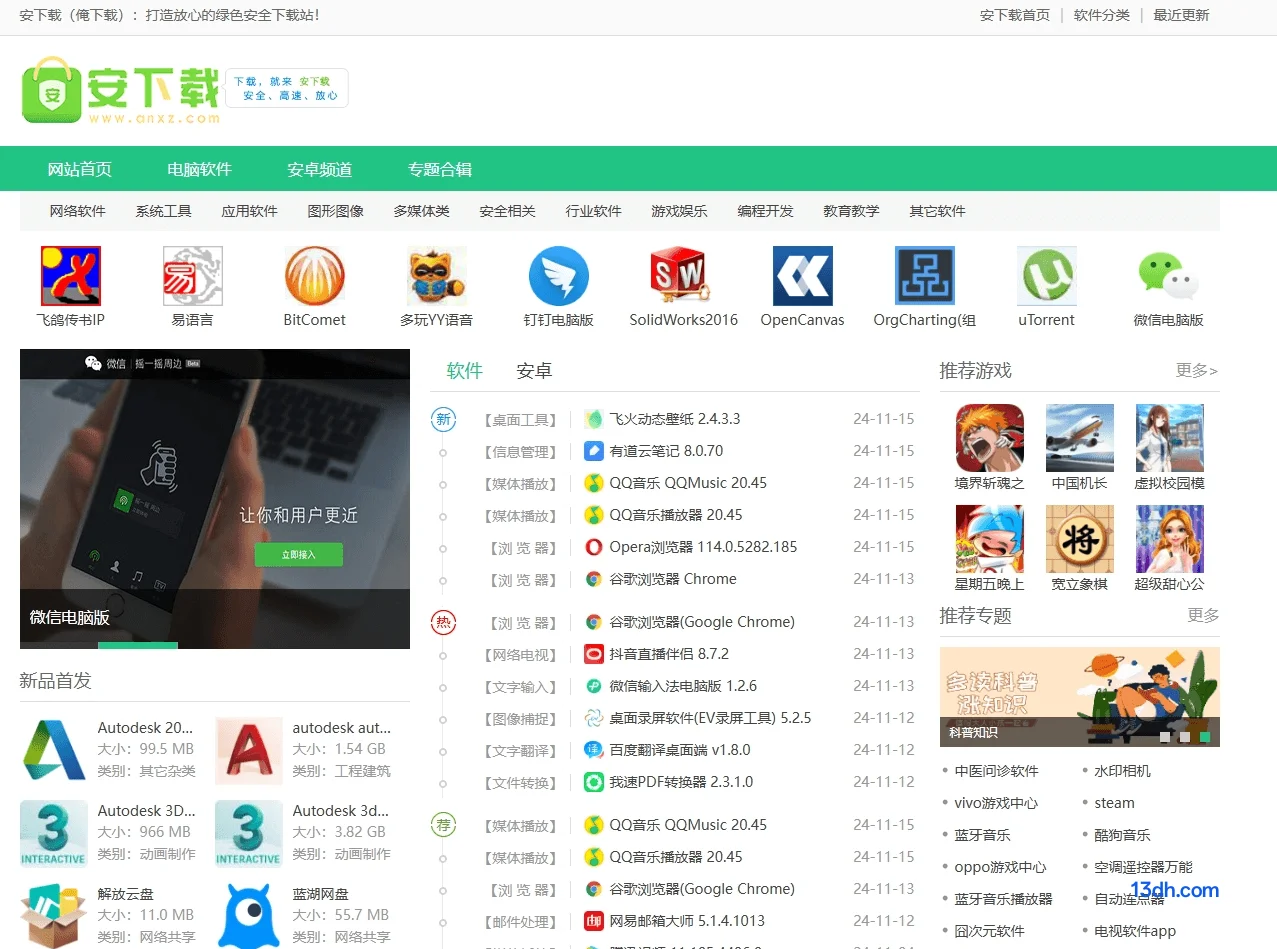Click the 软件分类 top link
Viewport: 1277px width, 949px height.
coord(1102,15)
